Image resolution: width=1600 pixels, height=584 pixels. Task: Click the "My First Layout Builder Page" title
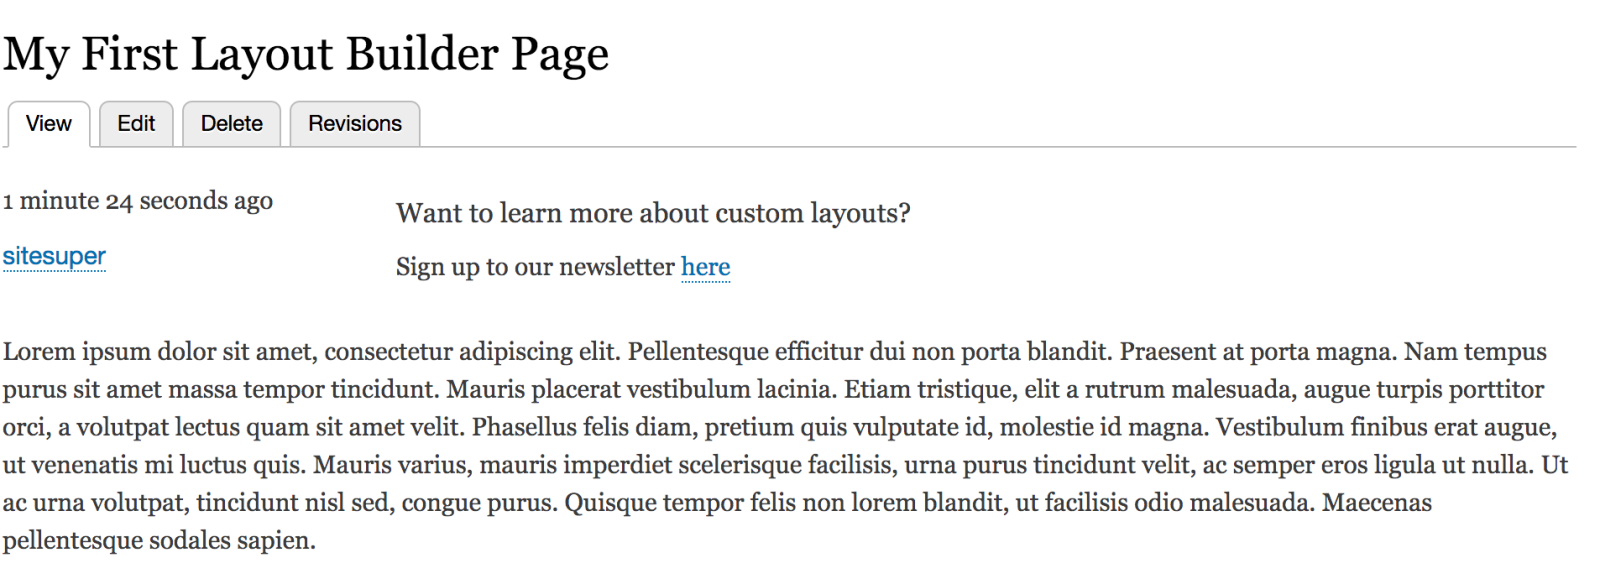[x=305, y=54]
